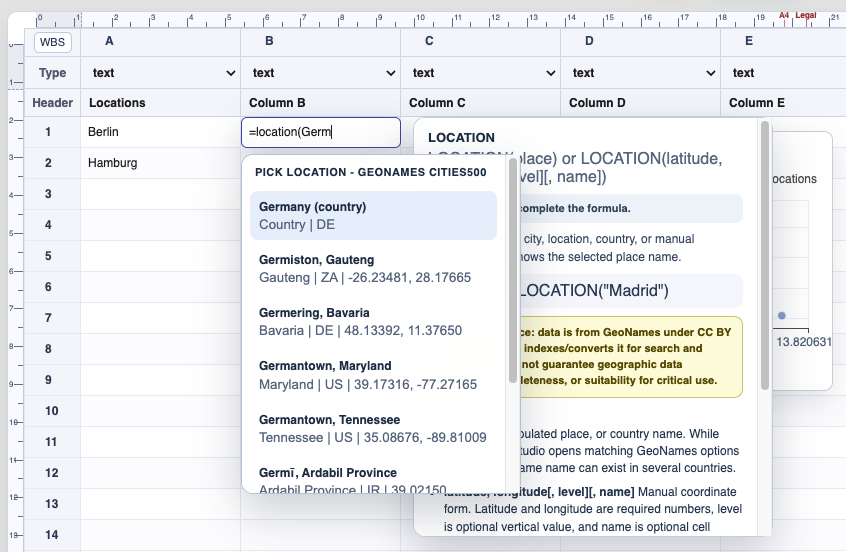This screenshot has width=846, height=552.
Task: Select row 14 number header
Action: pos(51,535)
